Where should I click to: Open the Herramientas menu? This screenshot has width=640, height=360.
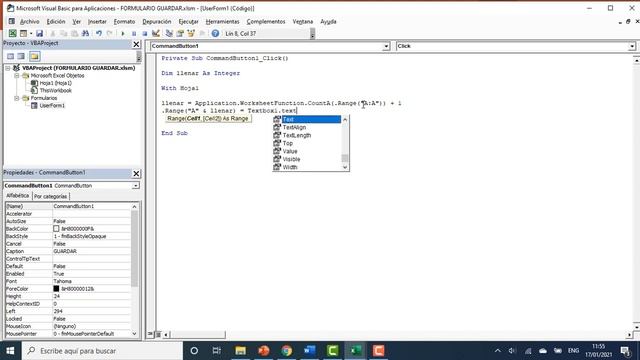(x=222, y=22)
